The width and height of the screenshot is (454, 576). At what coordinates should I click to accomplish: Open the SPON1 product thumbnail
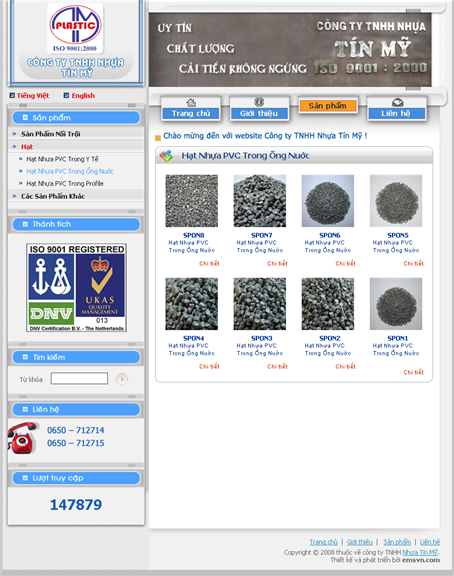pos(396,304)
